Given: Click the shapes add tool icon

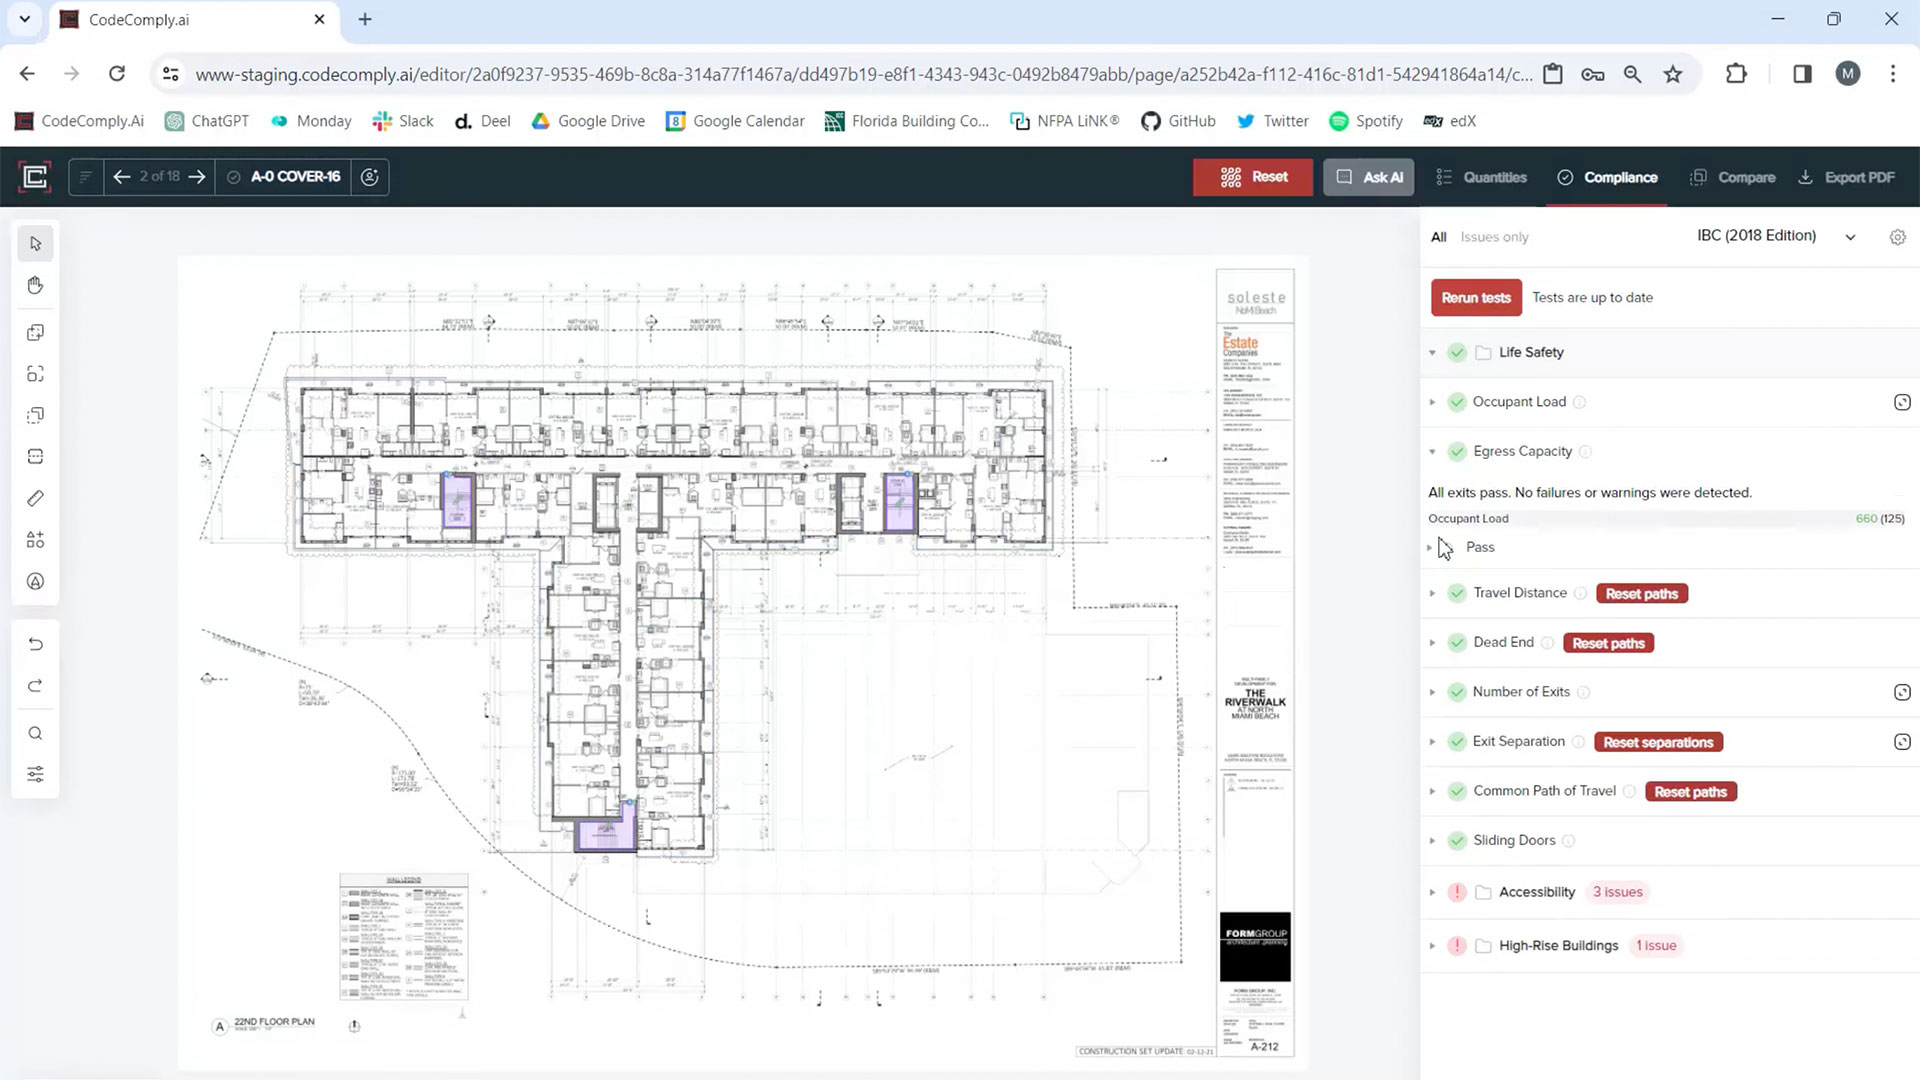Looking at the screenshot, I should (x=36, y=540).
